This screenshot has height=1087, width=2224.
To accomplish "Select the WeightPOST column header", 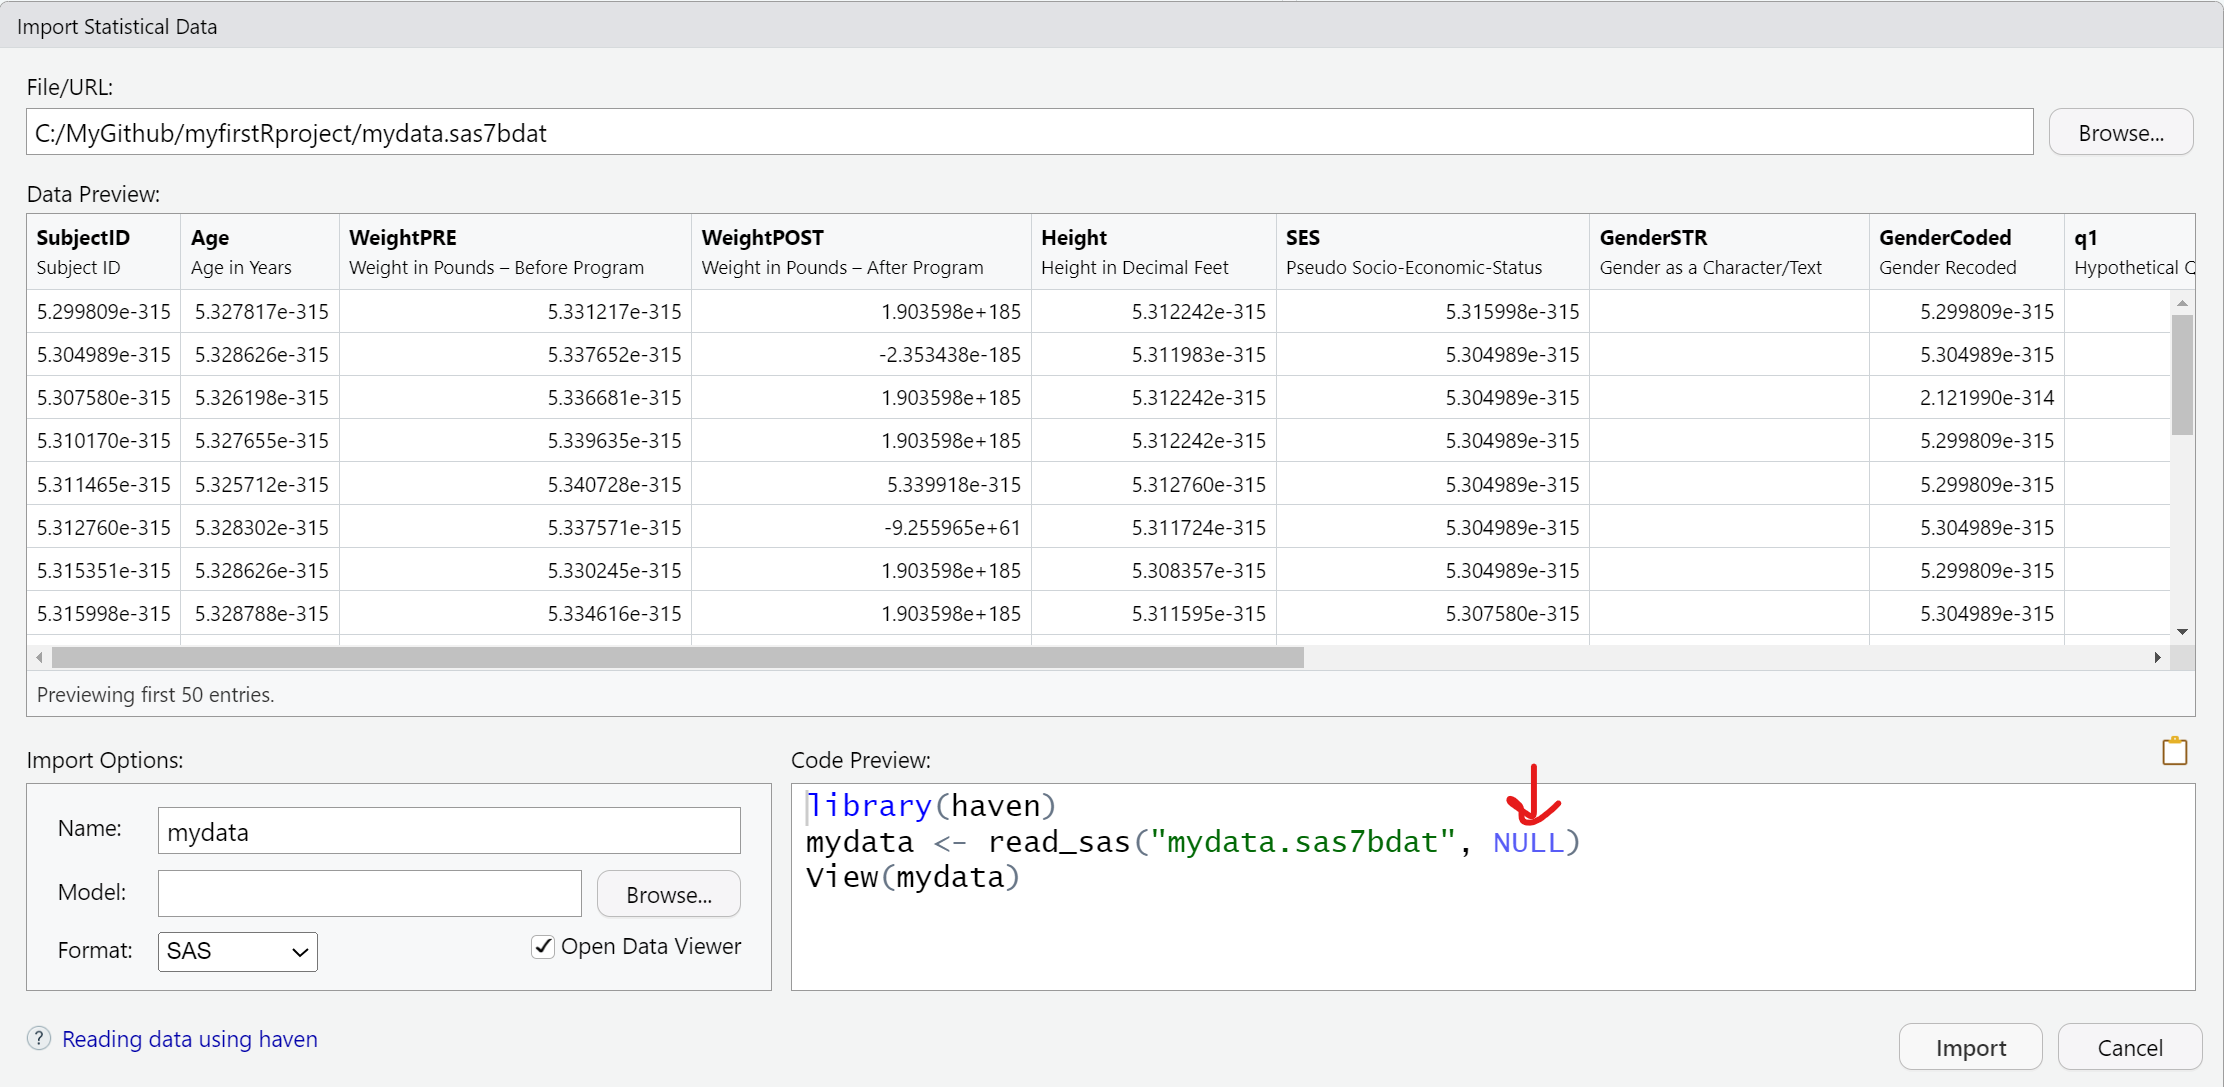I will coord(861,252).
